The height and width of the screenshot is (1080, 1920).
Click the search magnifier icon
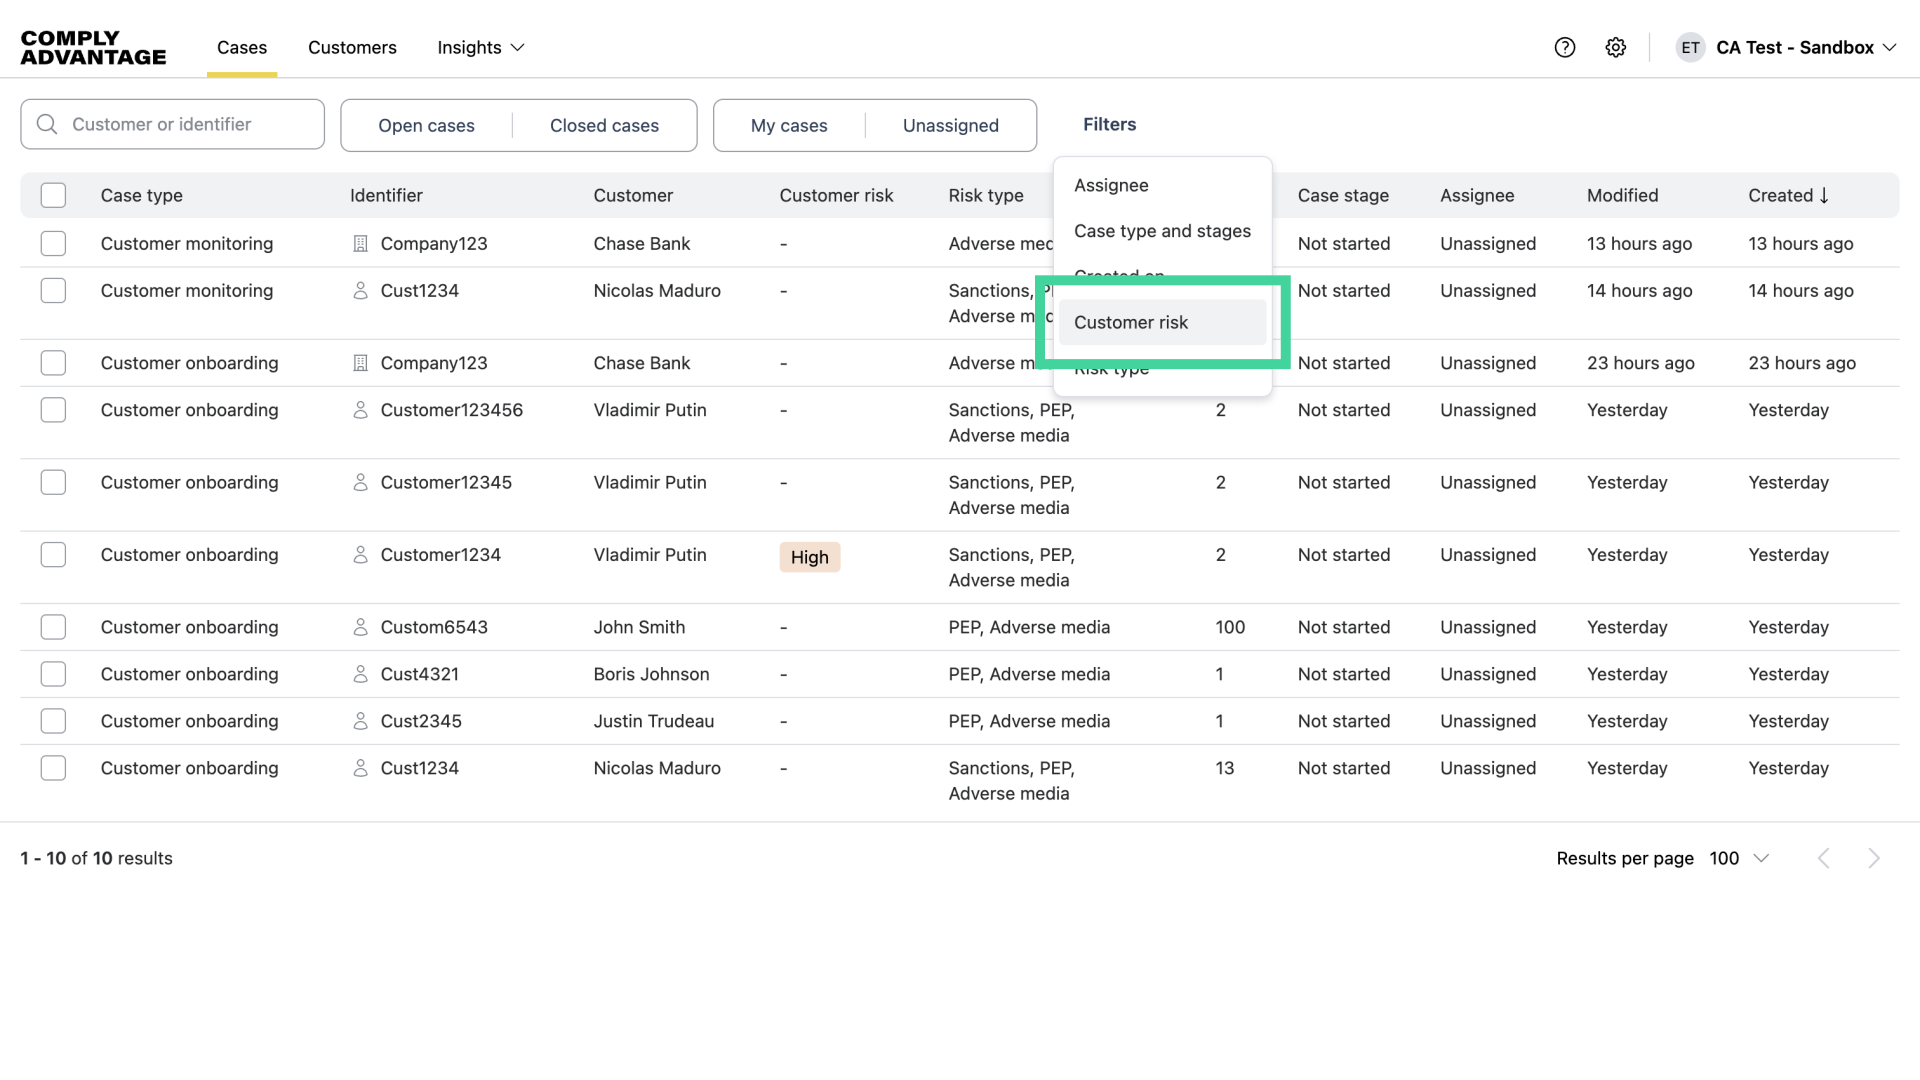(x=47, y=124)
